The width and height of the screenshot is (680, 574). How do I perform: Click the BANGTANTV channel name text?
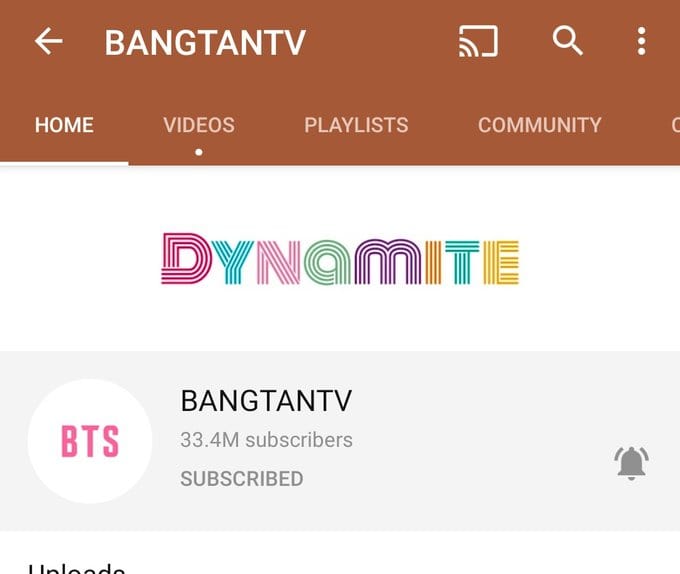pos(266,401)
